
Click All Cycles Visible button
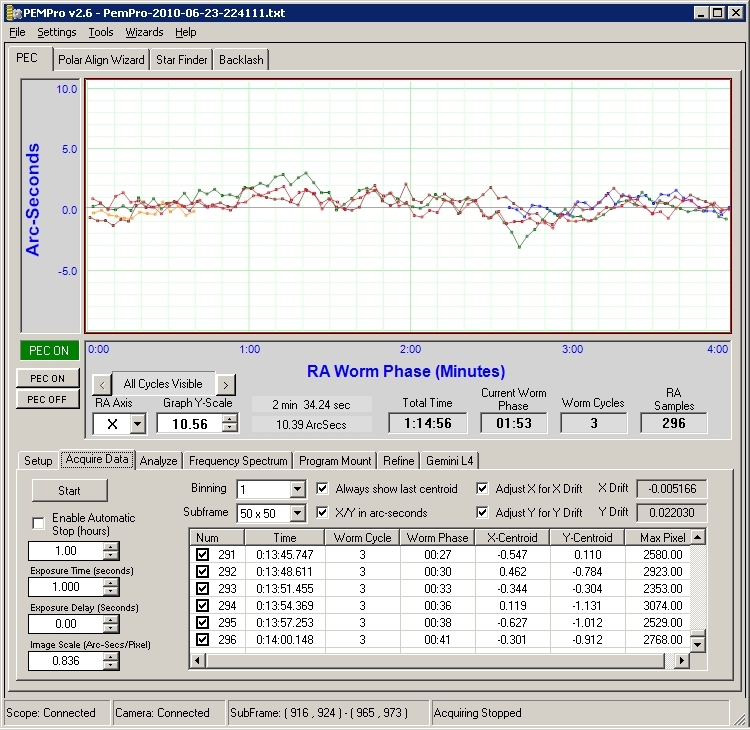point(163,384)
